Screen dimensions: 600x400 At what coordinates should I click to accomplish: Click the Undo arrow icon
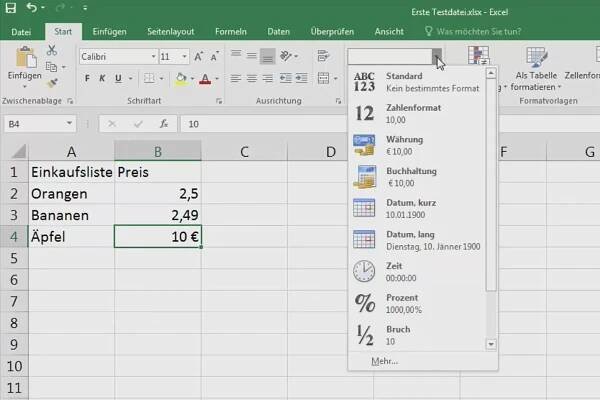click(x=33, y=9)
